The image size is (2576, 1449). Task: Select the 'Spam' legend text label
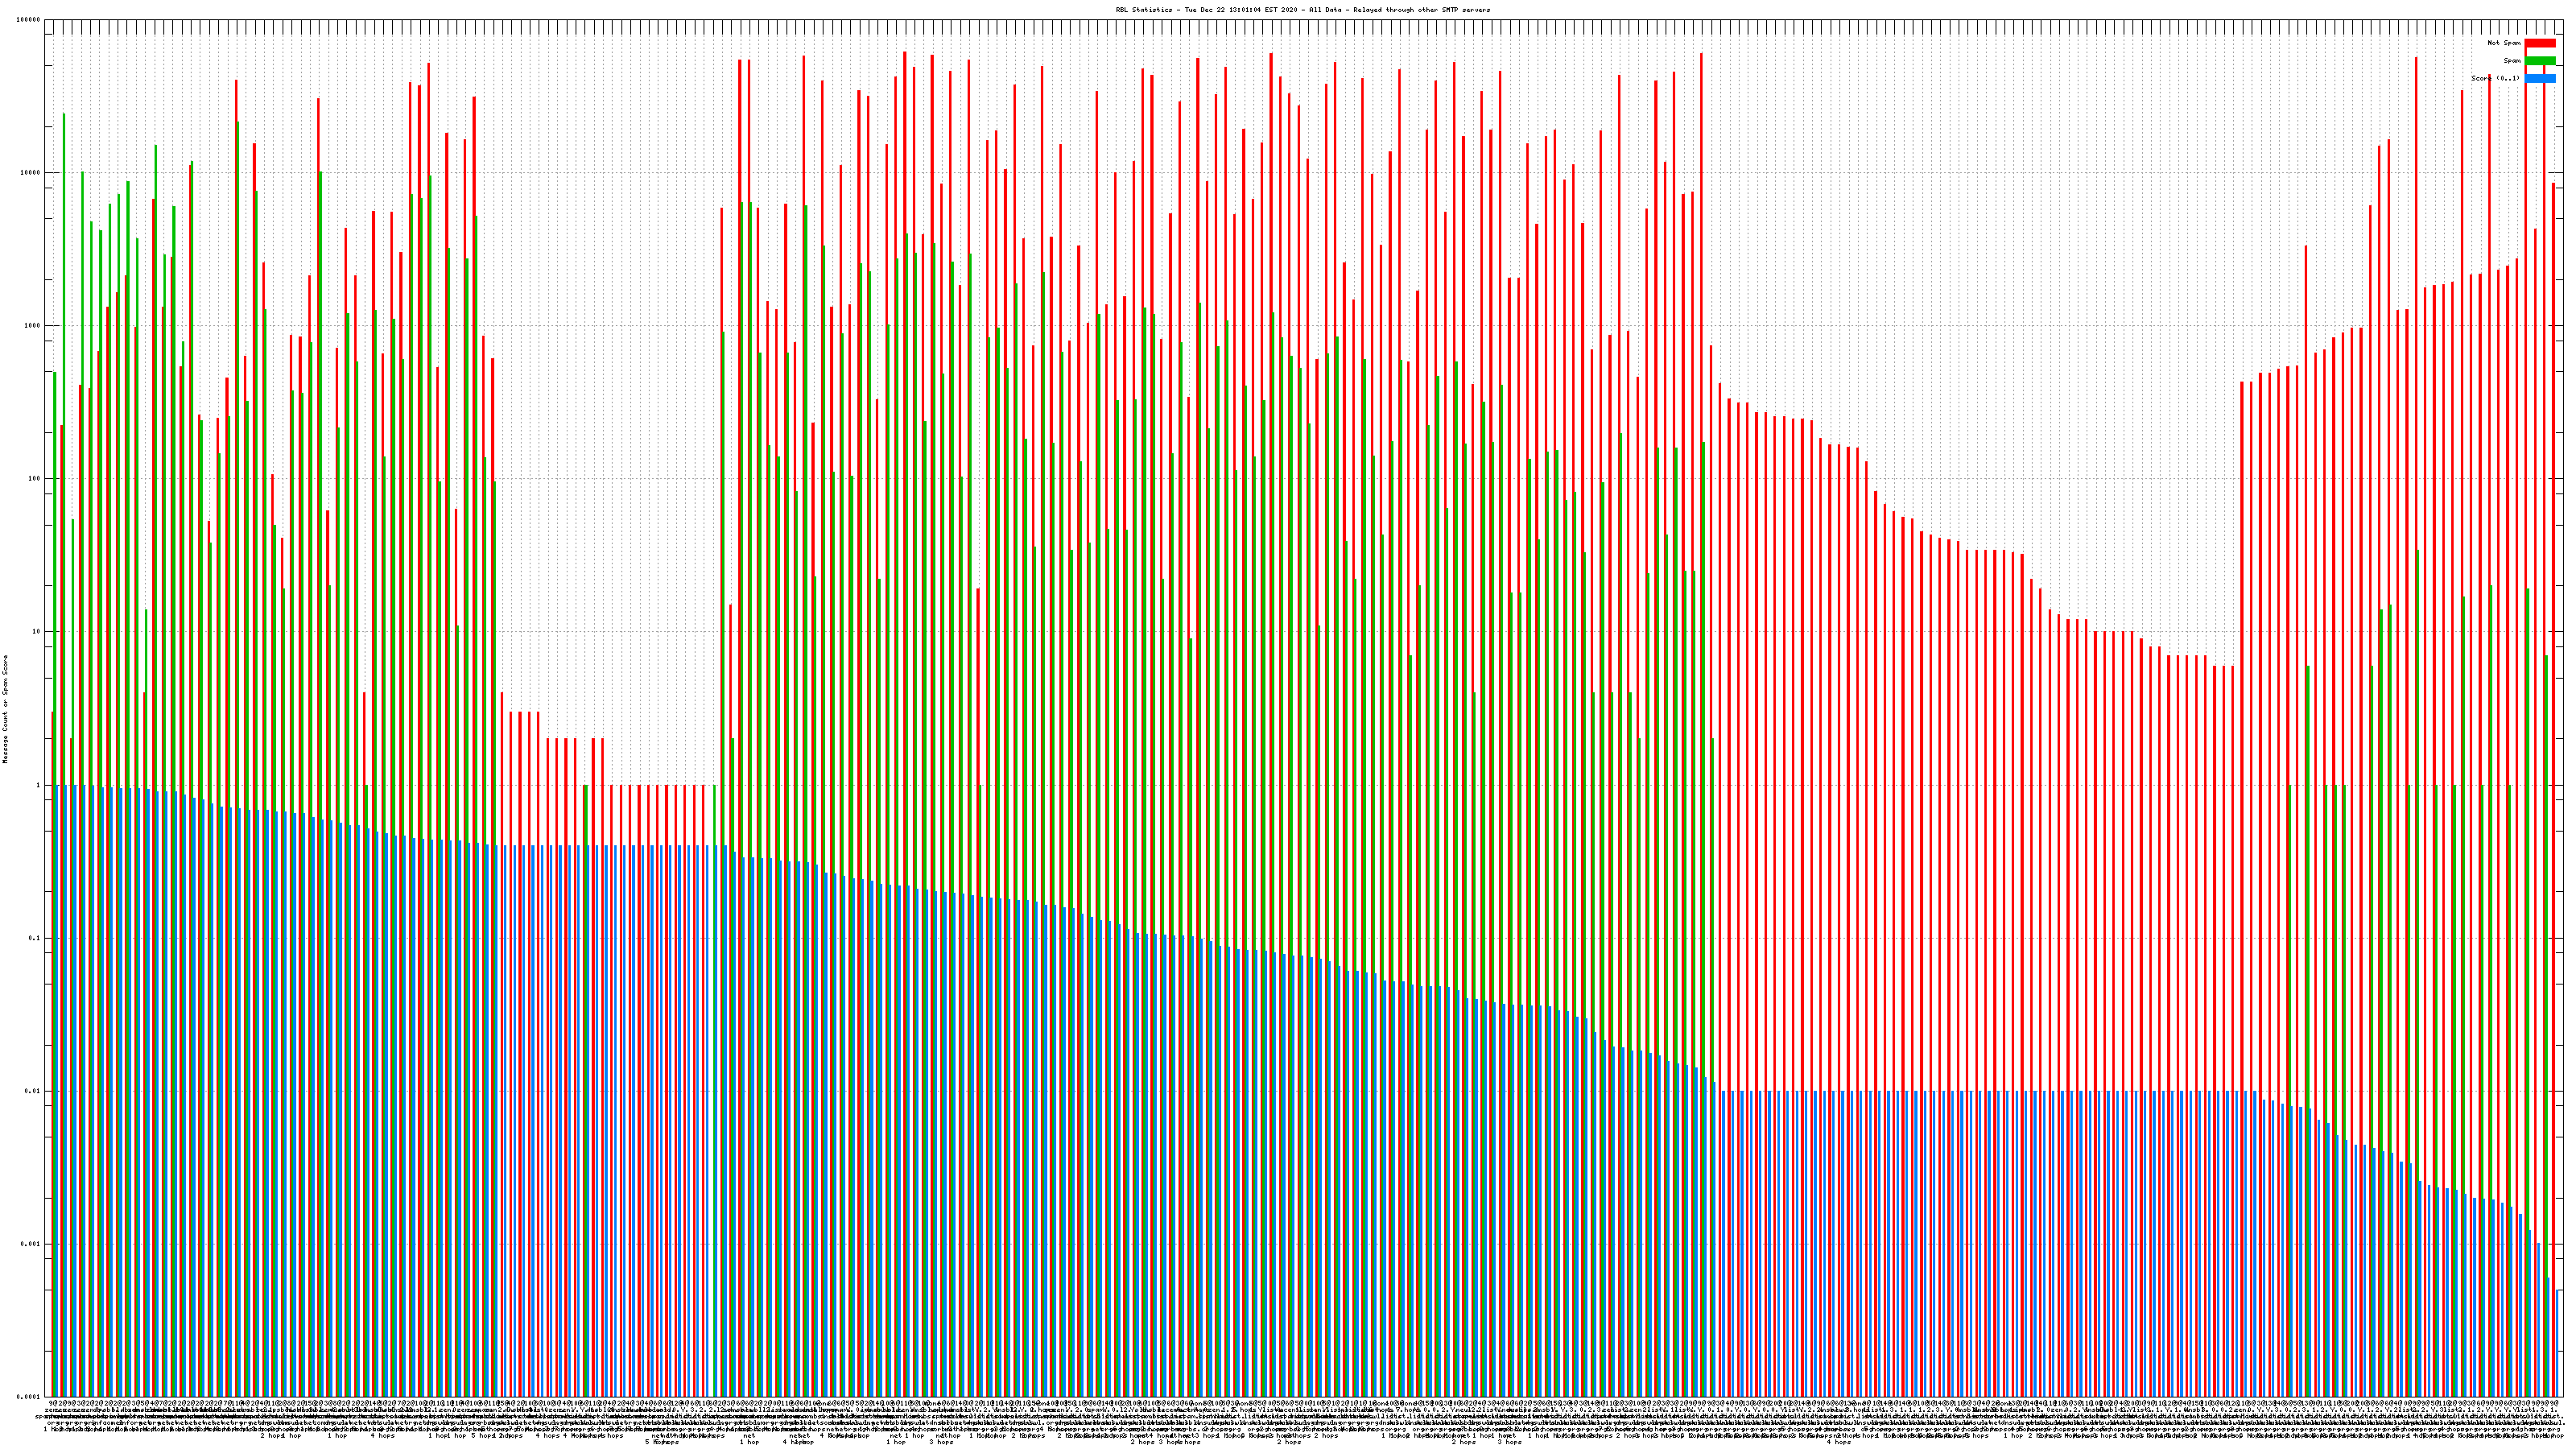[x=2512, y=61]
